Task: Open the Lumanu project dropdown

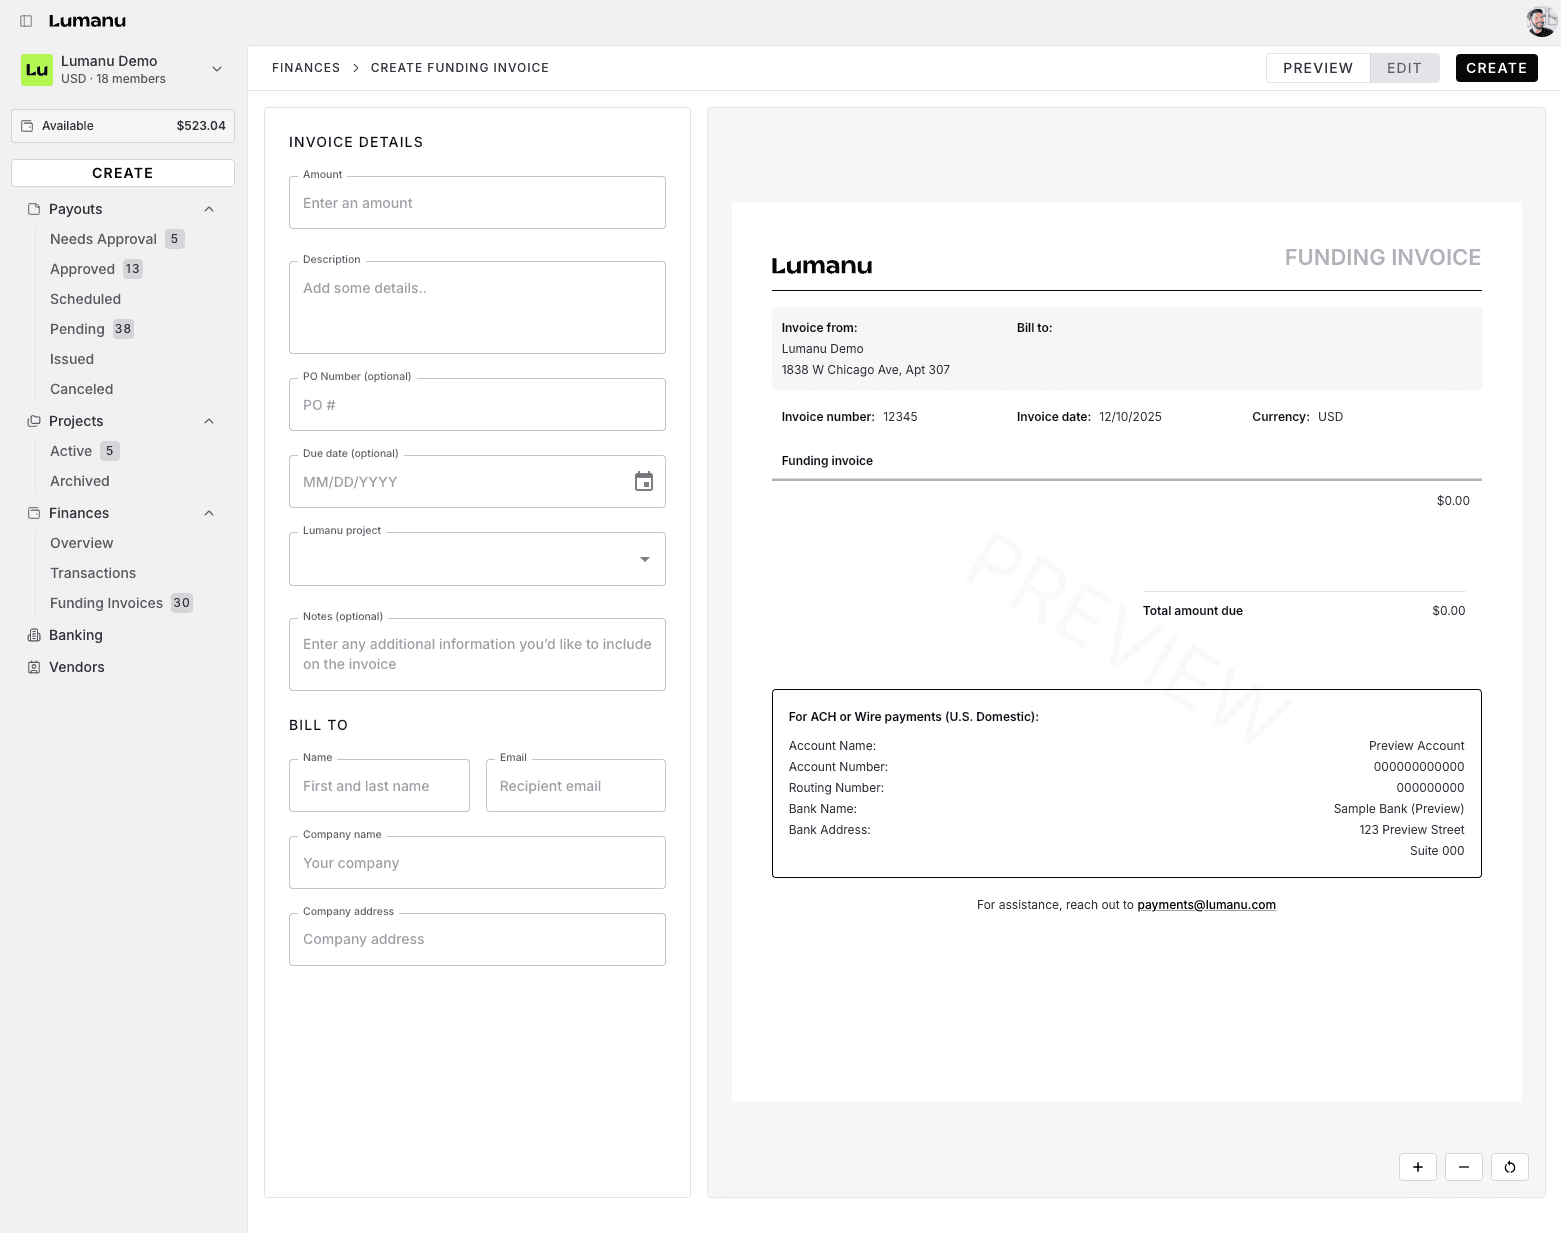Action: tap(477, 559)
